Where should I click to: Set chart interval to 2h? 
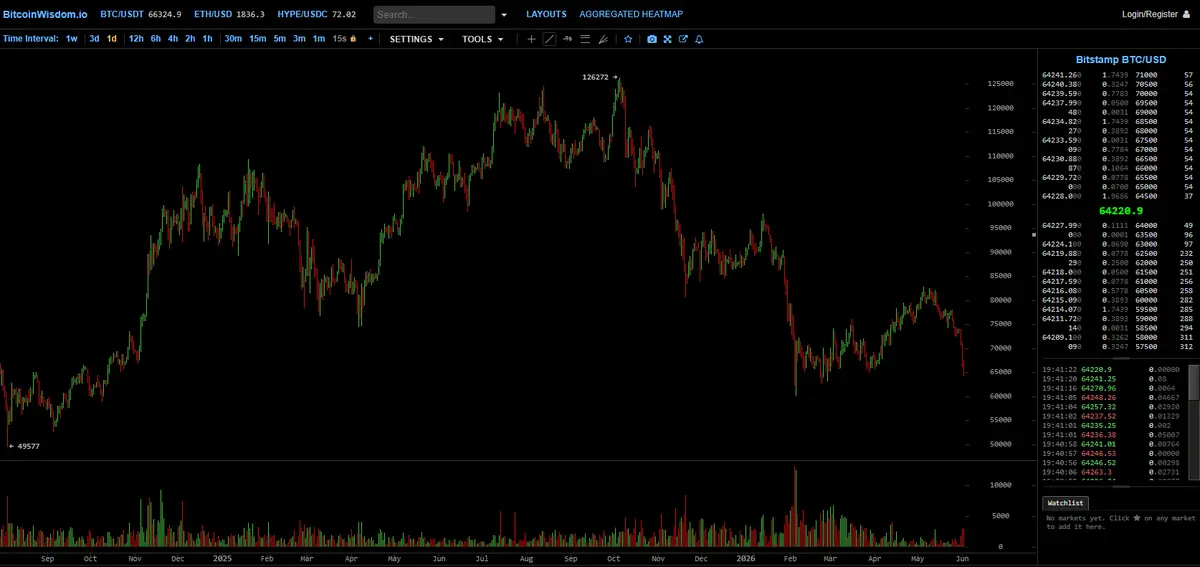190,39
